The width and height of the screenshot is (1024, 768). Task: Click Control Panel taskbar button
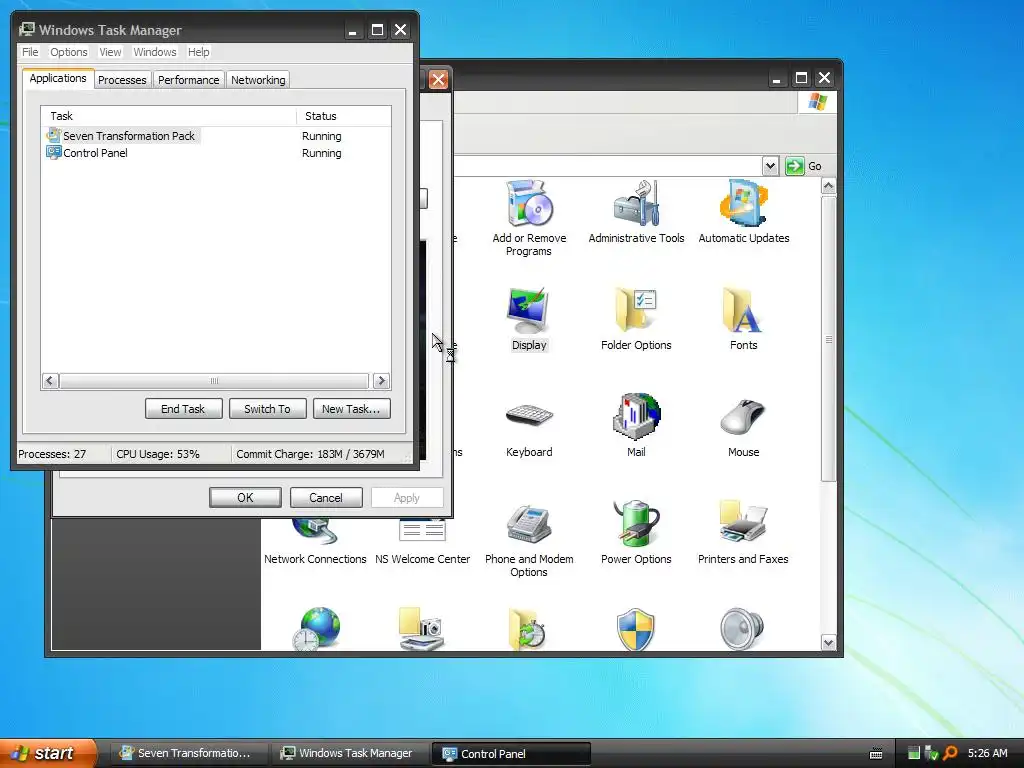coord(511,754)
